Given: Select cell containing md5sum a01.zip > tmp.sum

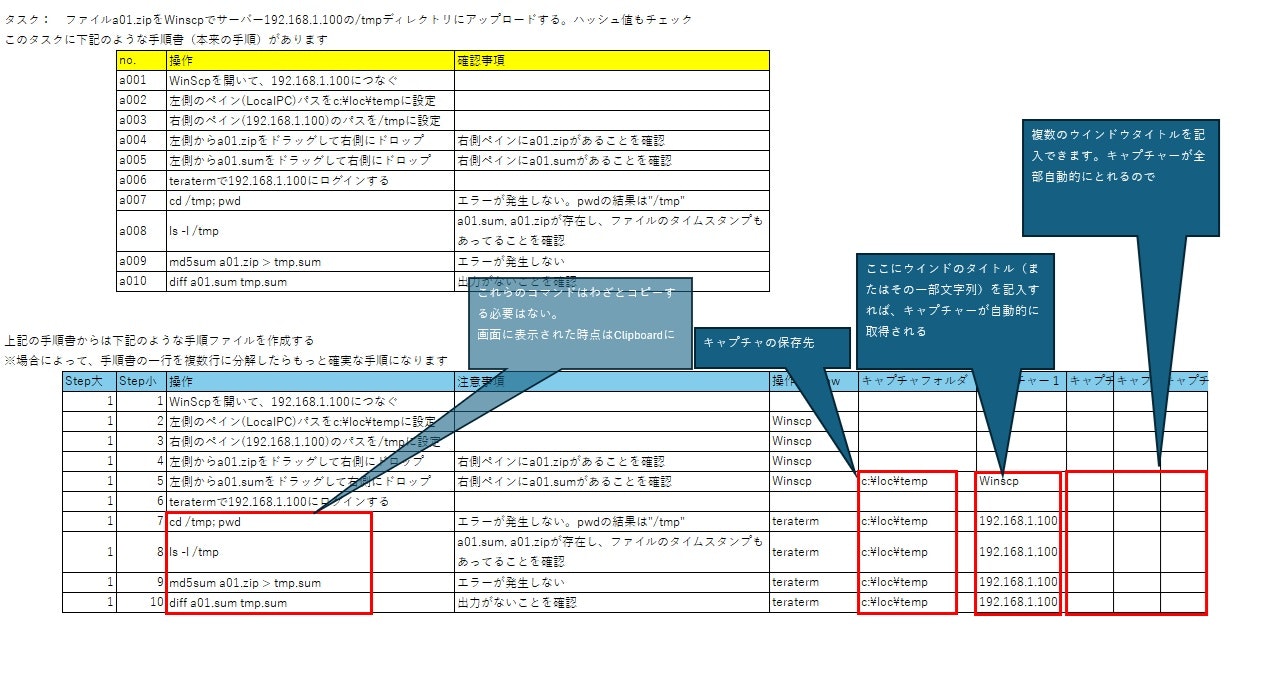Looking at the screenshot, I should point(250,581).
